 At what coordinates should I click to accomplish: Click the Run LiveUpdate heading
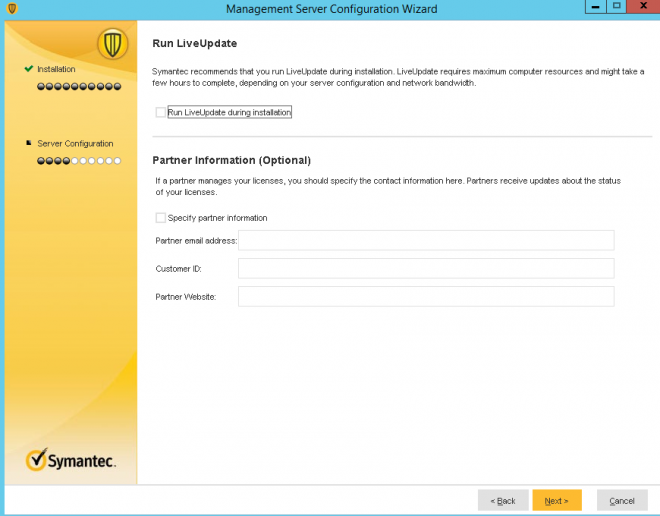(x=194, y=43)
